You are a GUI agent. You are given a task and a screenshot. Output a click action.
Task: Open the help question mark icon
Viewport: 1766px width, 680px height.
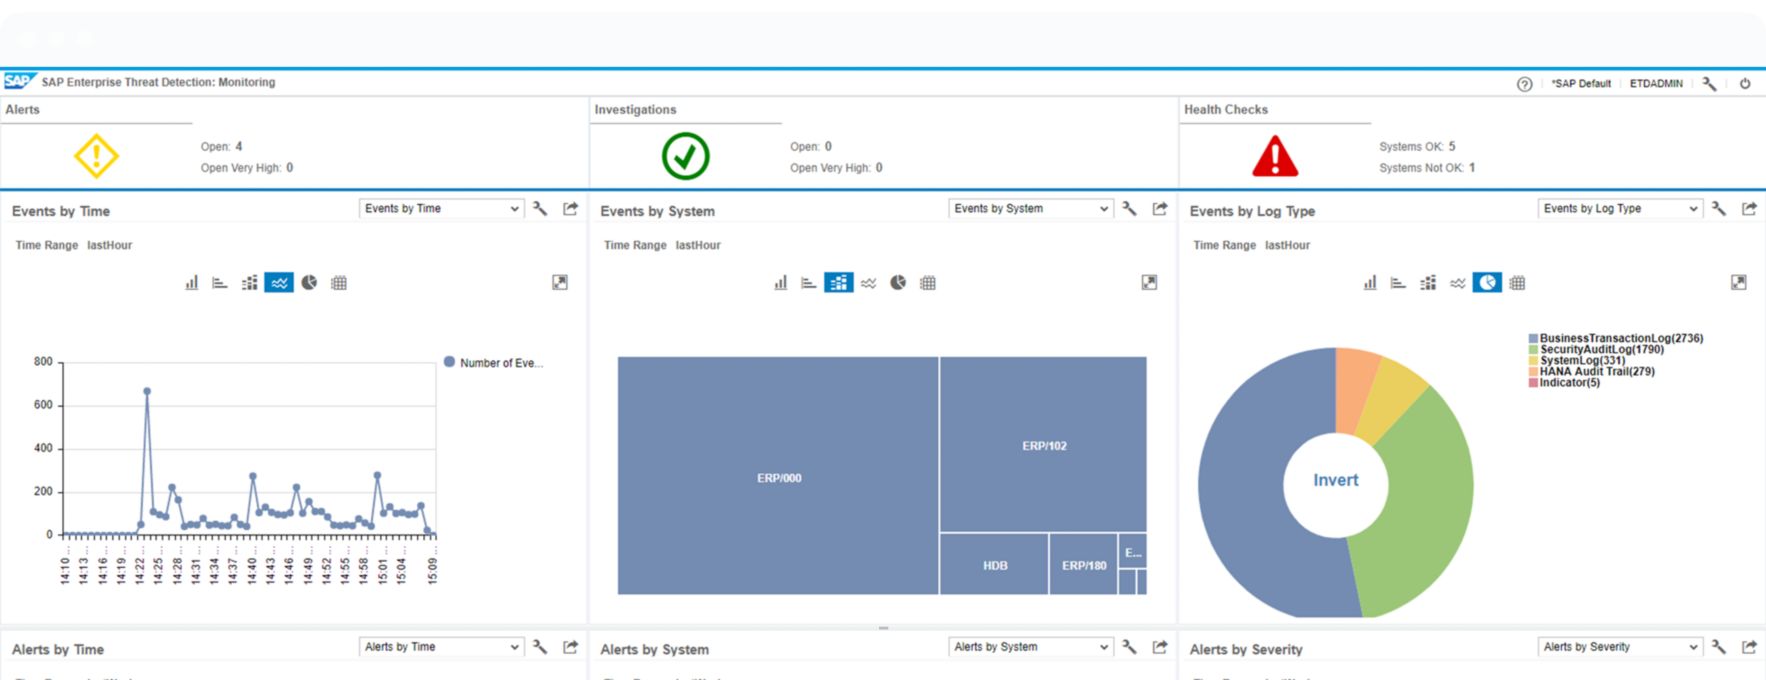click(x=1524, y=84)
